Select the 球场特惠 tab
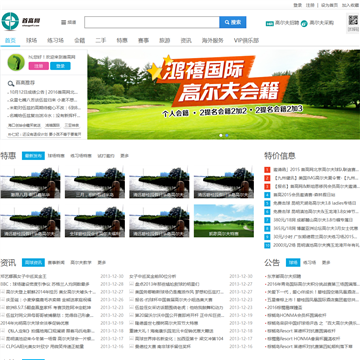Viewport: 360px width, 360px height. [56, 156]
